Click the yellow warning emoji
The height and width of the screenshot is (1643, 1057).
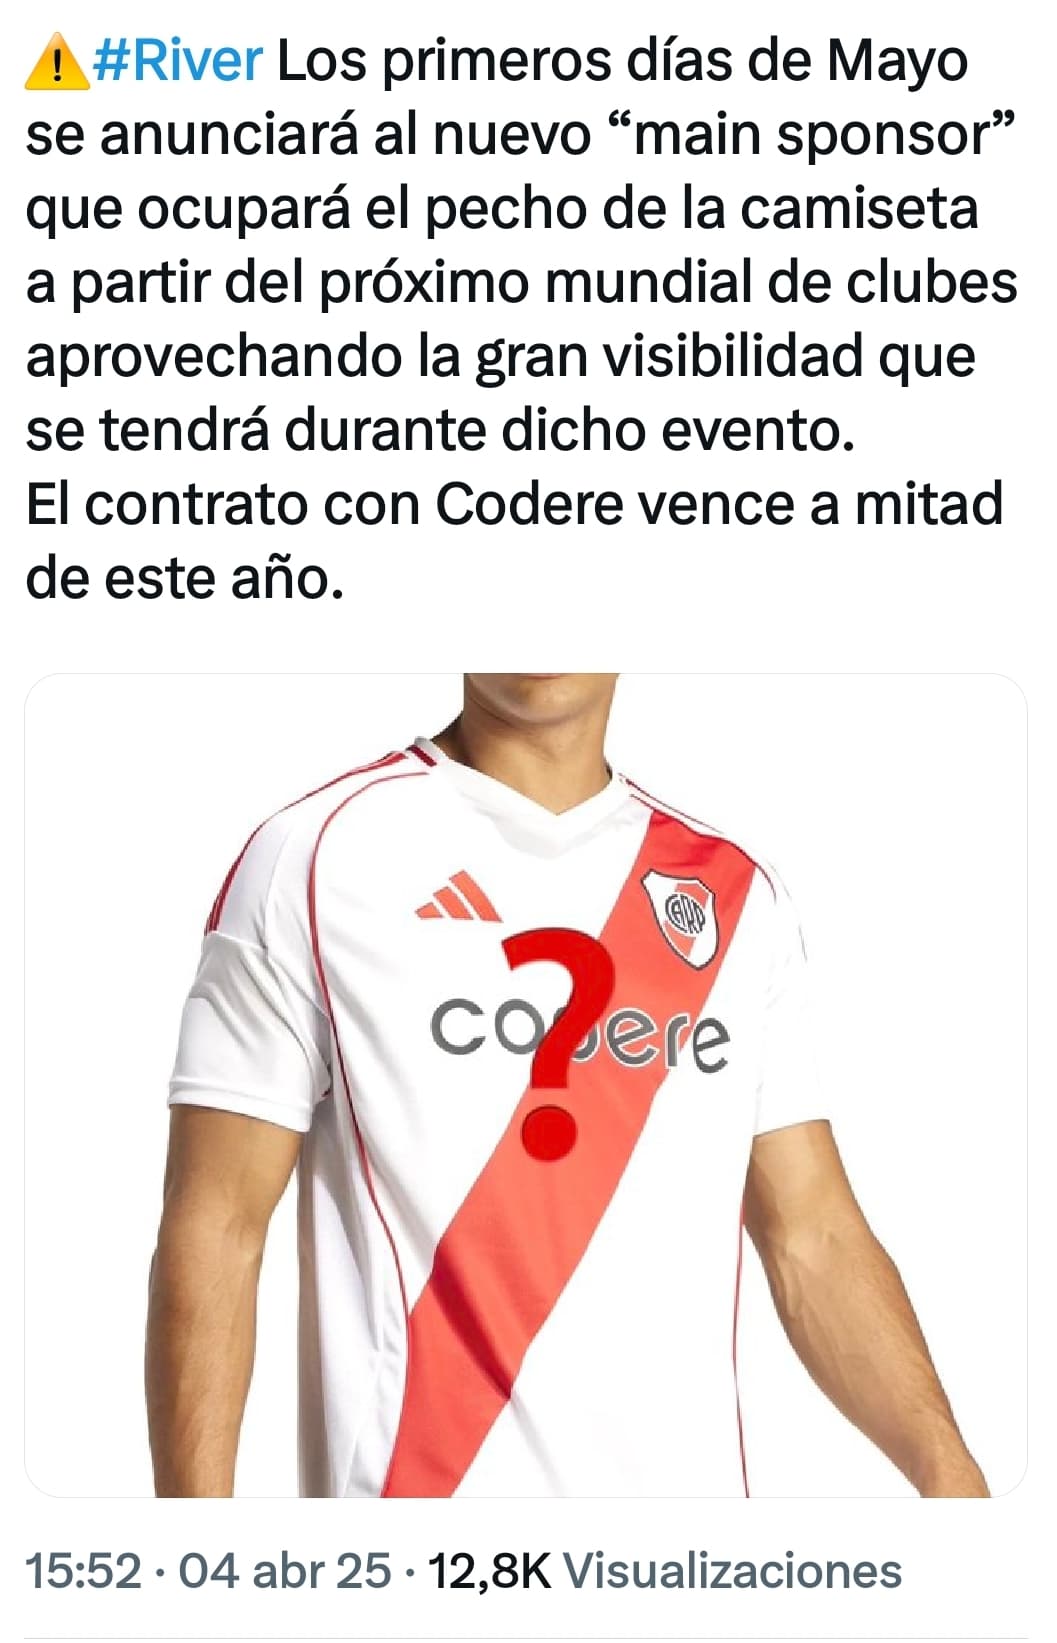coord(56,63)
